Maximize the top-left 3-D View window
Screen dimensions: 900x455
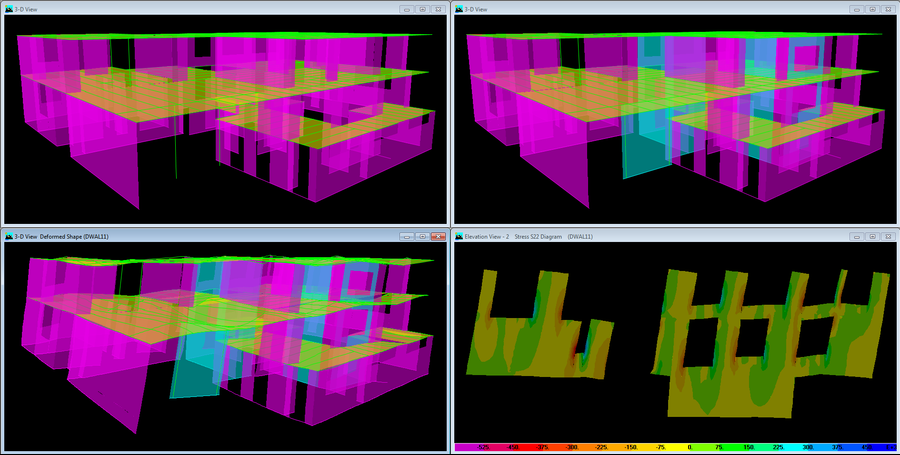click(x=422, y=9)
